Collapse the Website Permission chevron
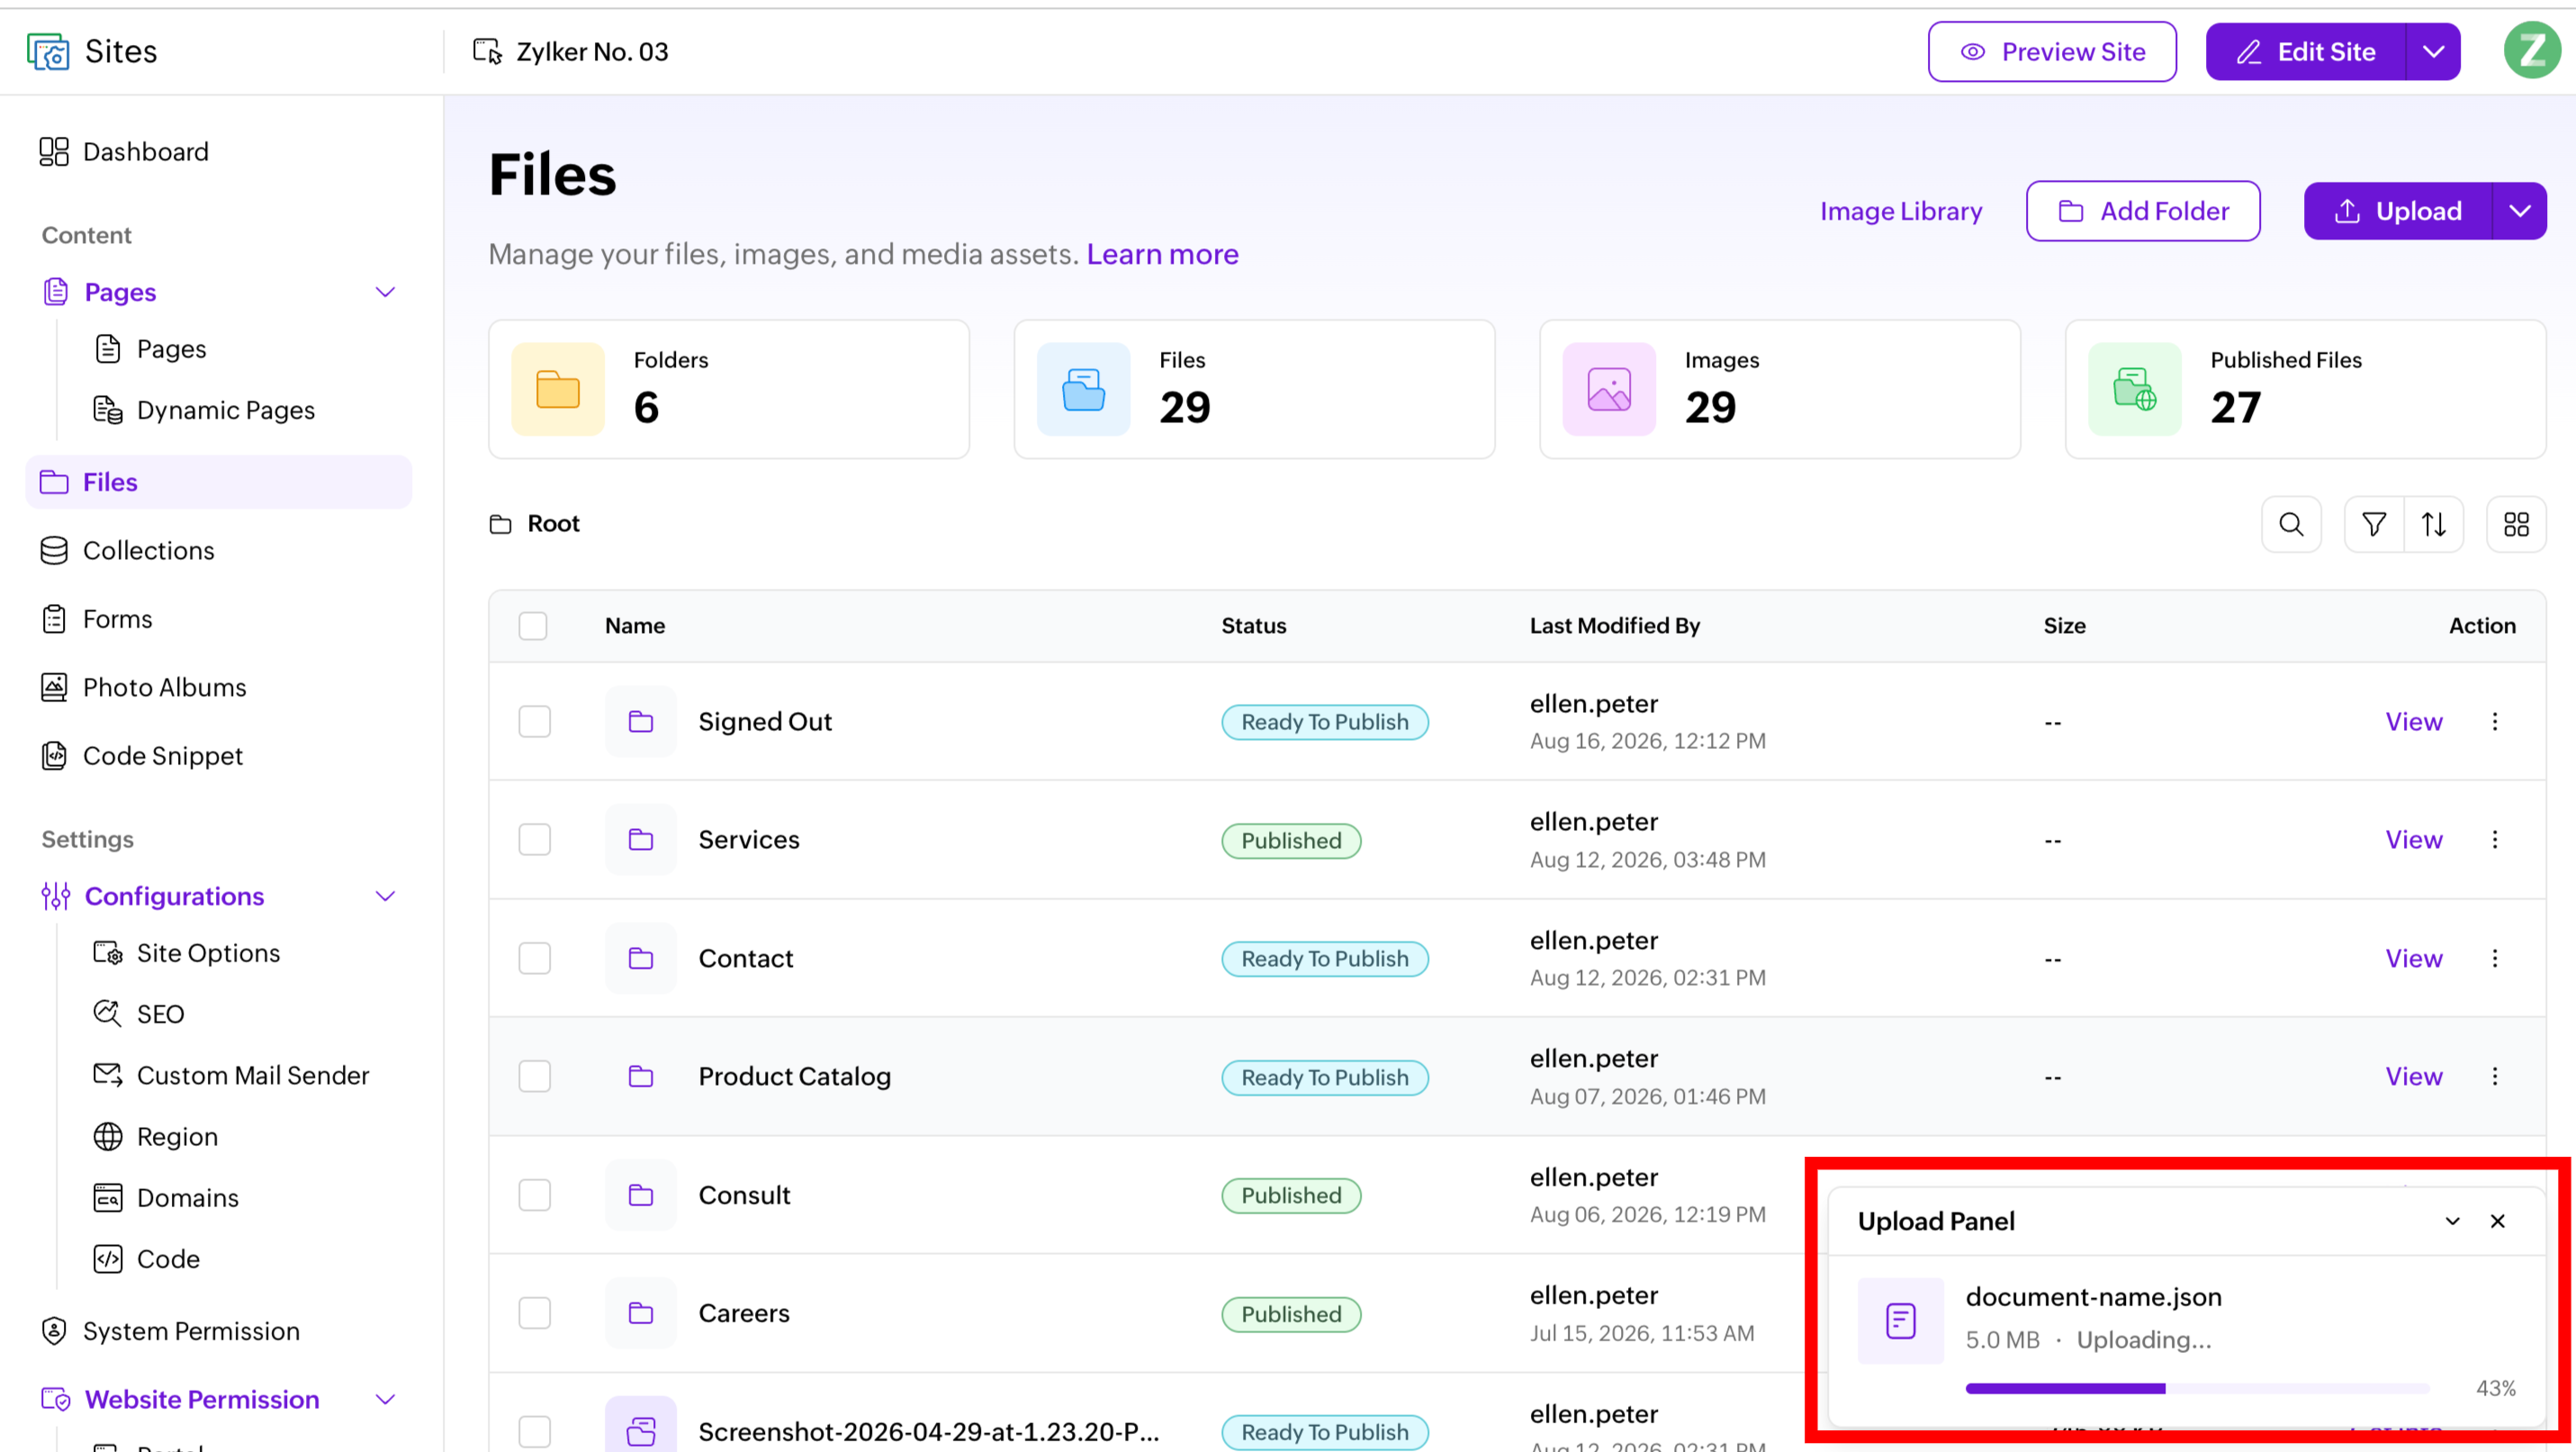Viewport: 2576px width, 1452px height. (385, 1399)
